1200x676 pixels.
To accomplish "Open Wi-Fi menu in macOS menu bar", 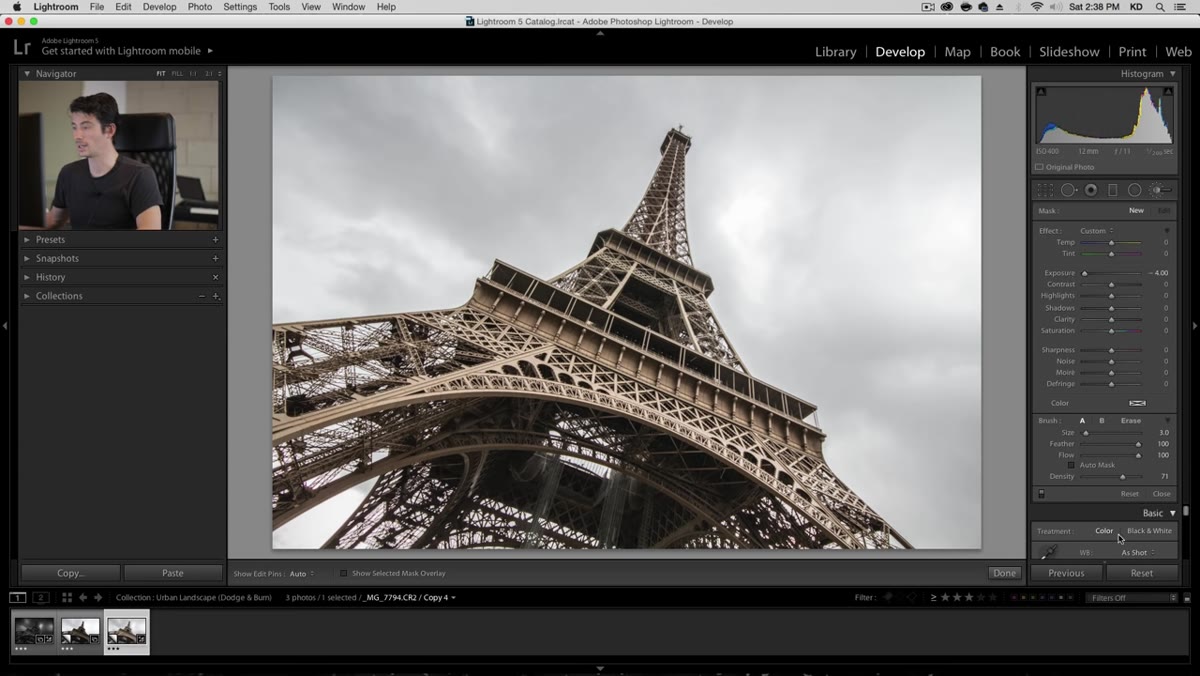I will pos(1036,7).
